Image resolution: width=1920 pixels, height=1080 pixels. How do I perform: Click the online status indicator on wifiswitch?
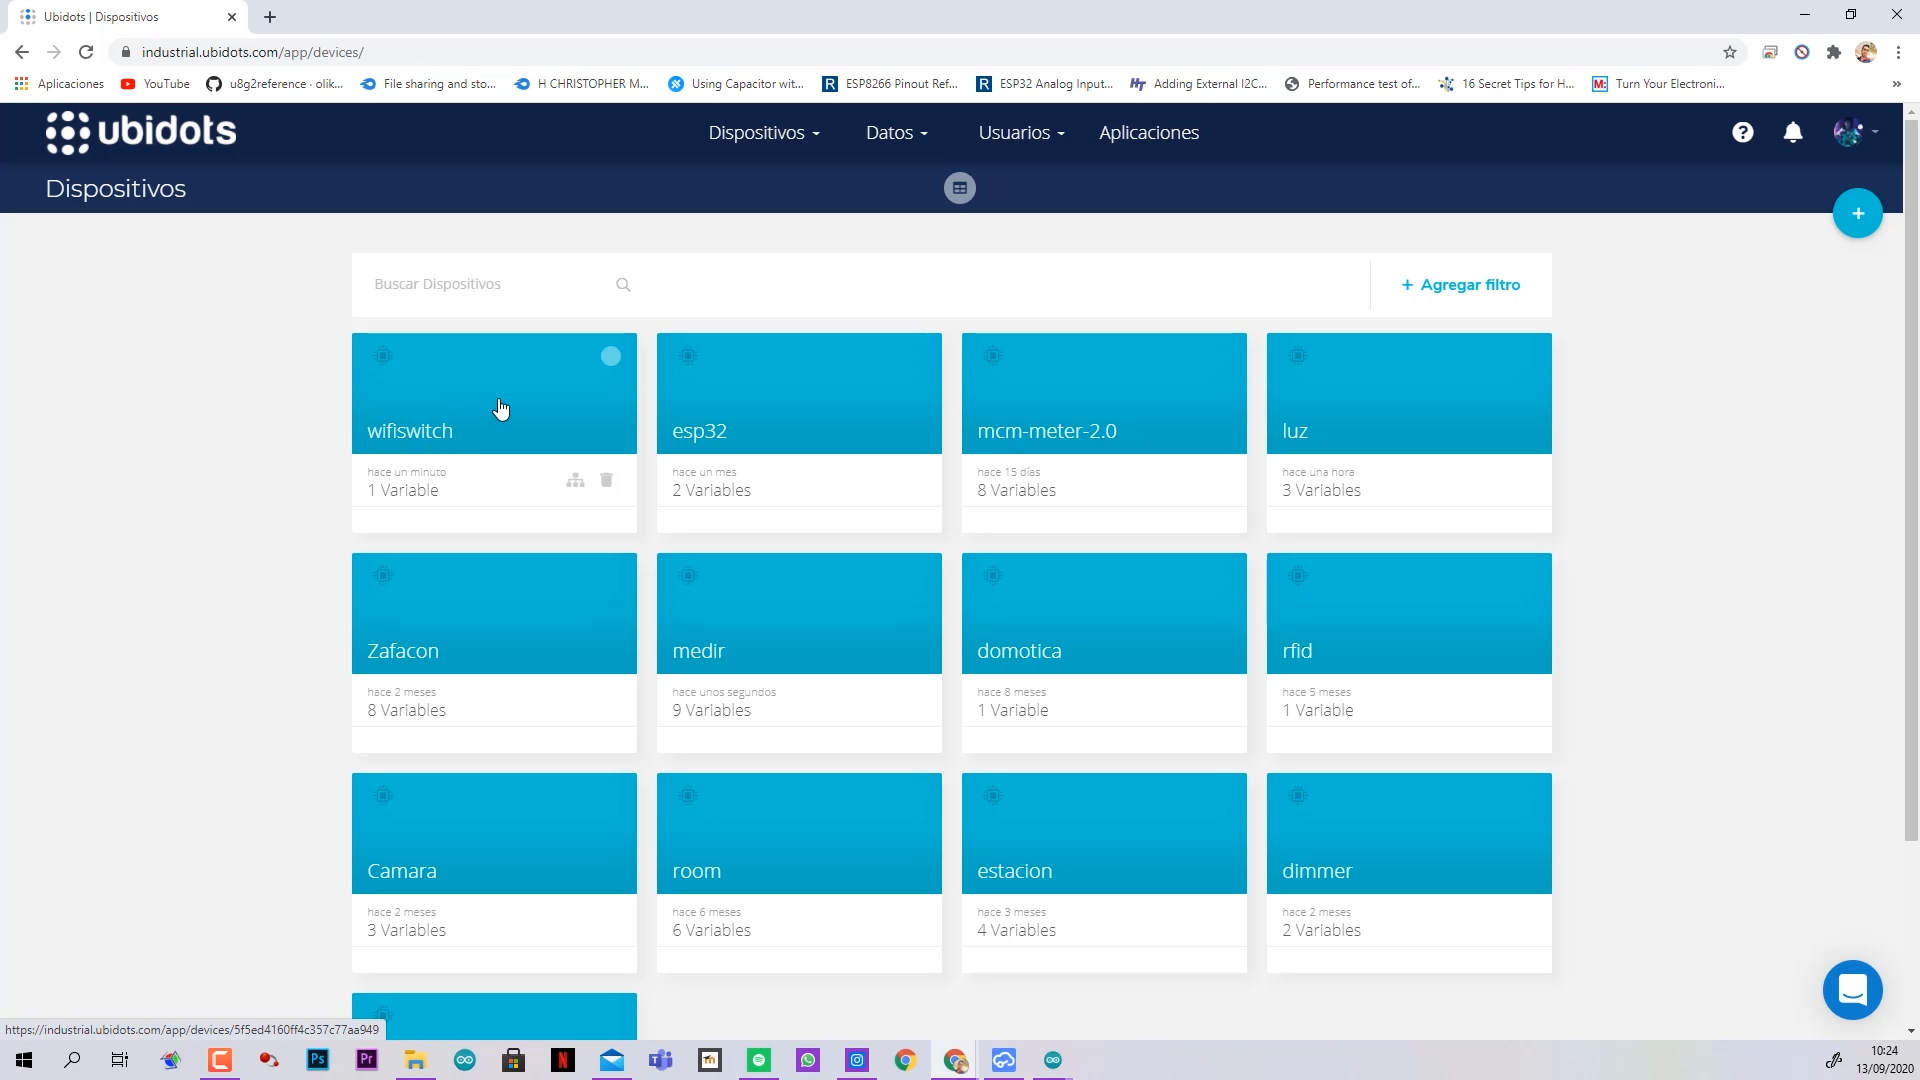[x=609, y=356]
